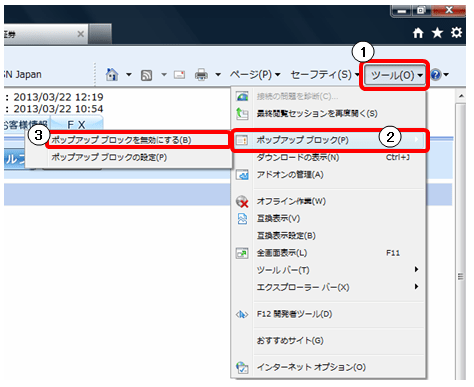Viewport: 474px width, 387px height.
Task: Click the blue Help question icon
Action: 436,75
